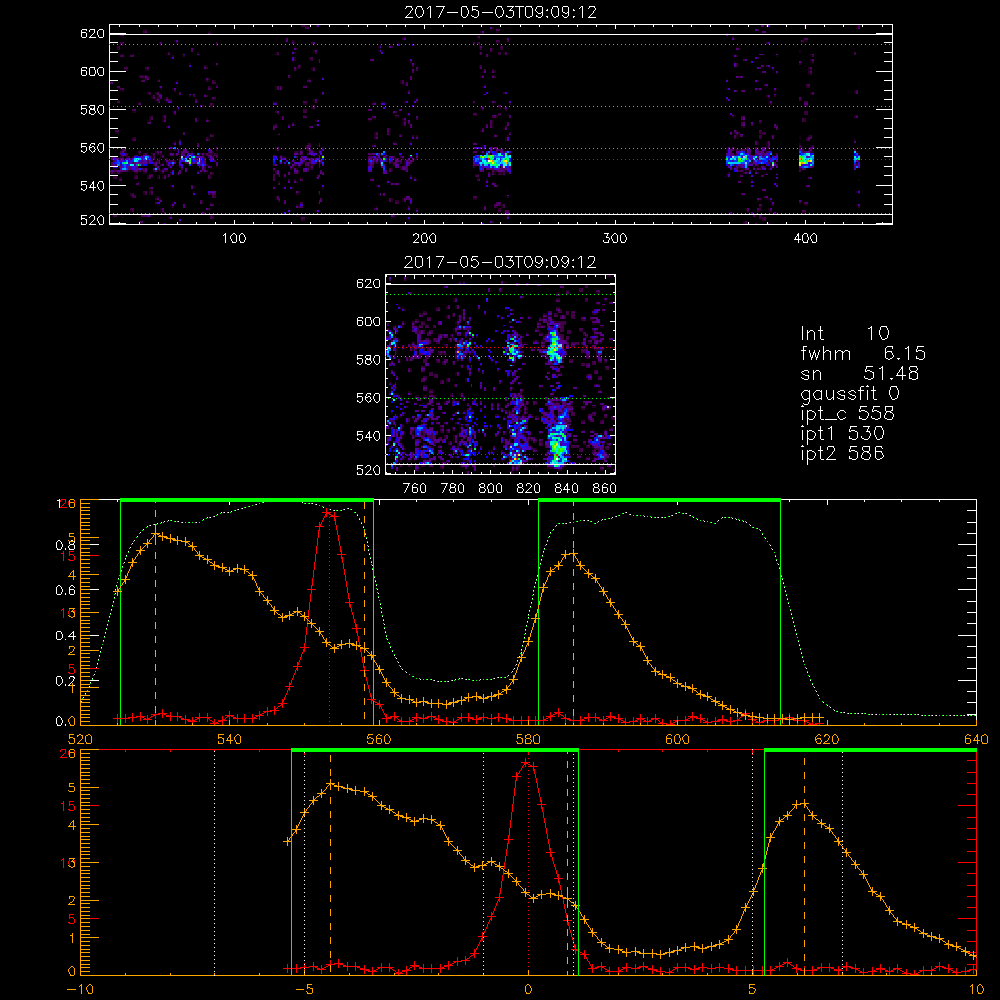
Task: Click x-axis label -10 of the bottom plot
Action: tap(80, 990)
